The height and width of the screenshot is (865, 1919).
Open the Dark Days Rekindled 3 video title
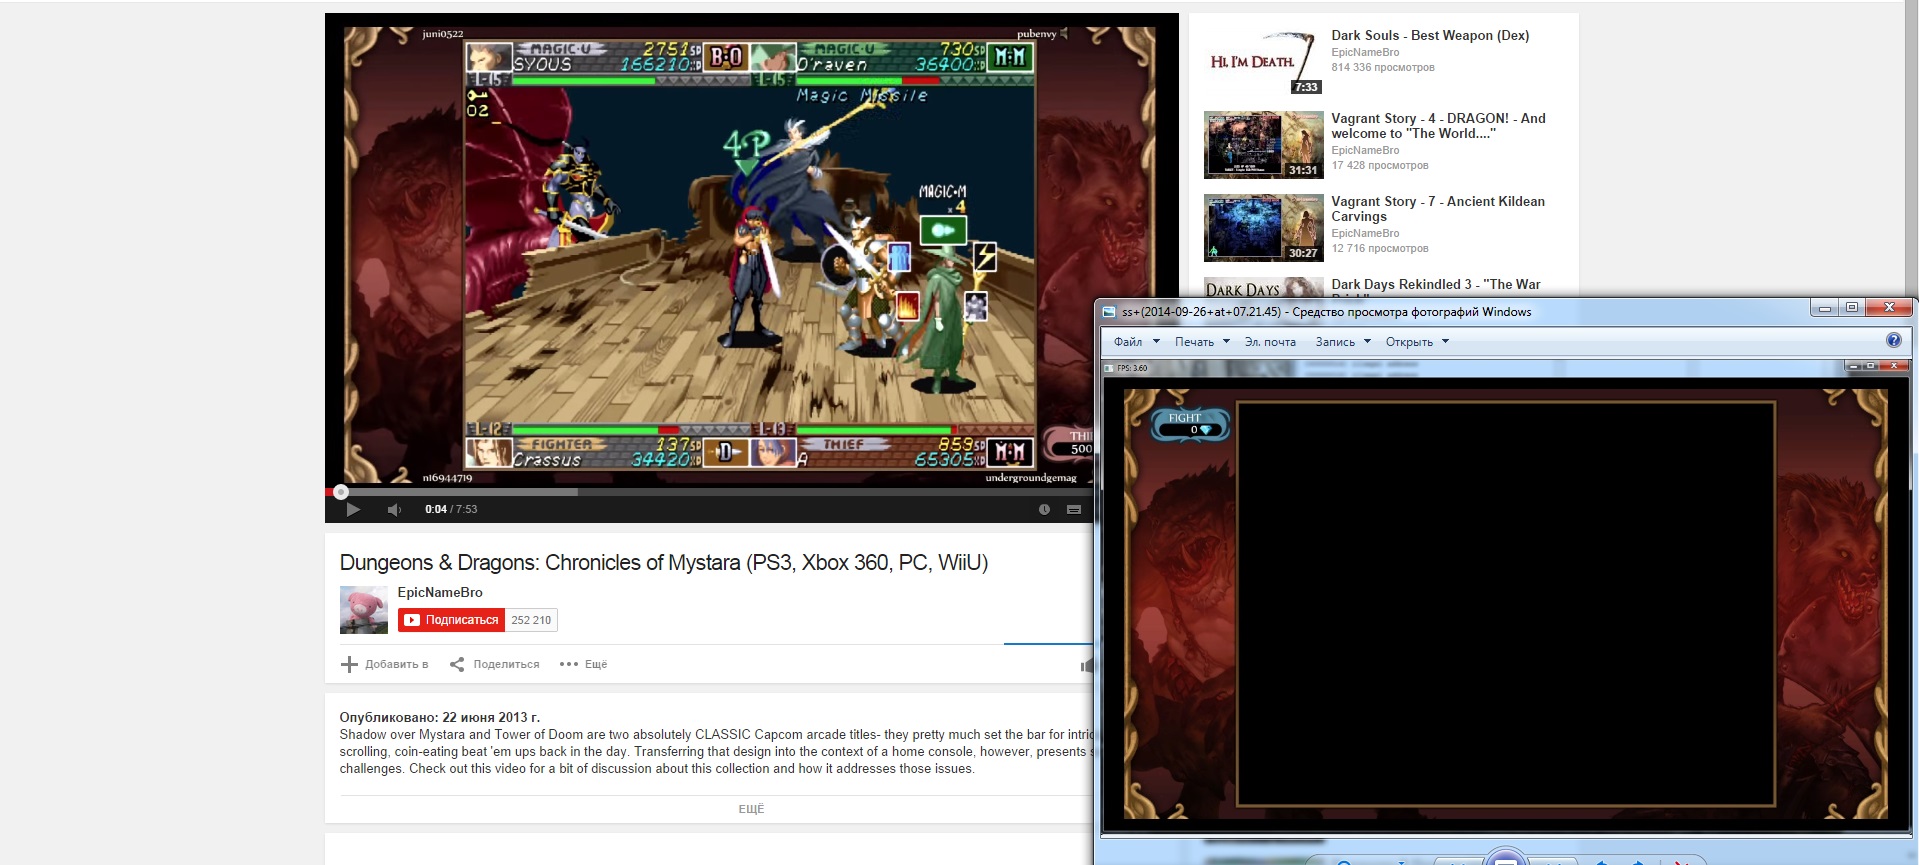coord(1436,285)
